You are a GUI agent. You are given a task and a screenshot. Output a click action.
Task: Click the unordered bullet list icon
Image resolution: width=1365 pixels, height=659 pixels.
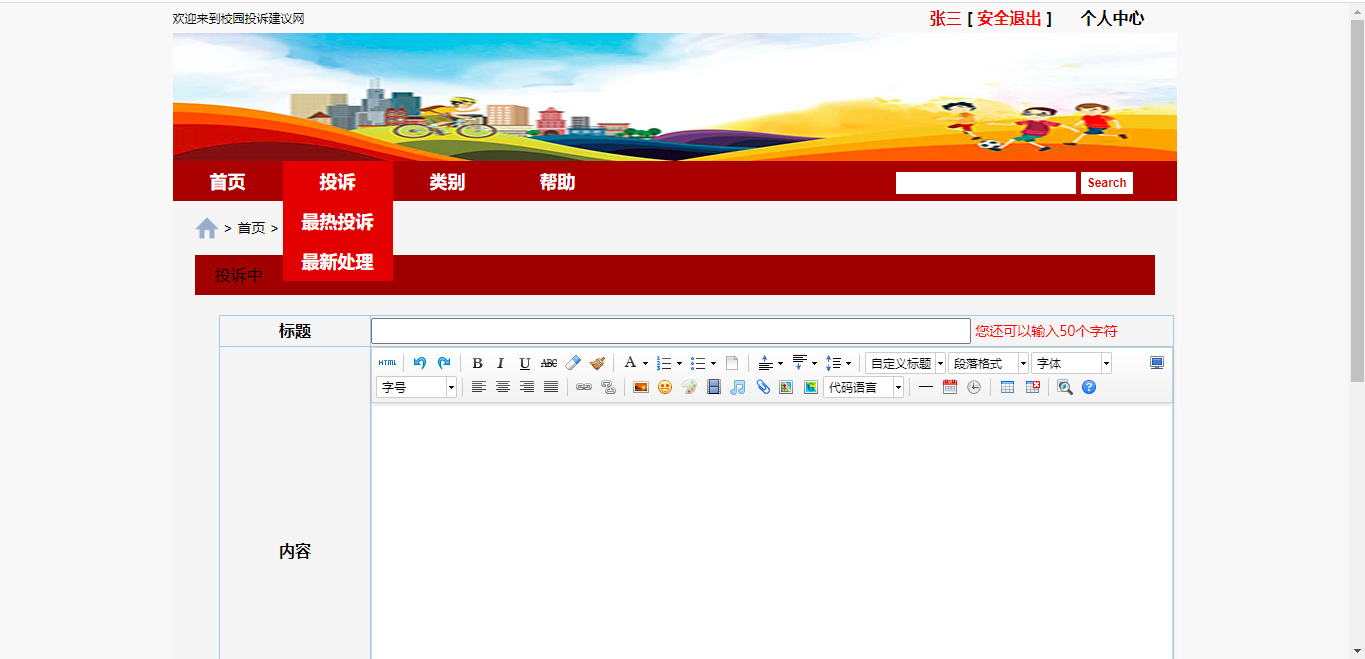pos(698,363)
